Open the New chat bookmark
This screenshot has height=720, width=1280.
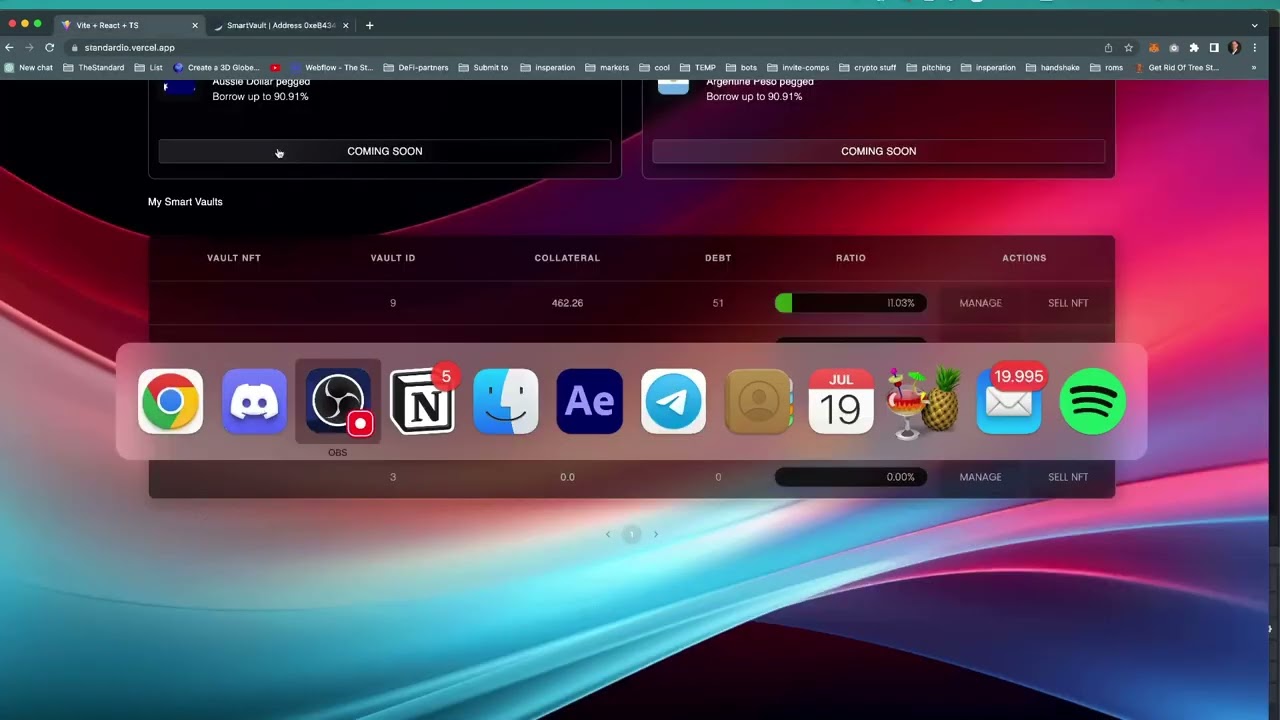click(29, 68)
